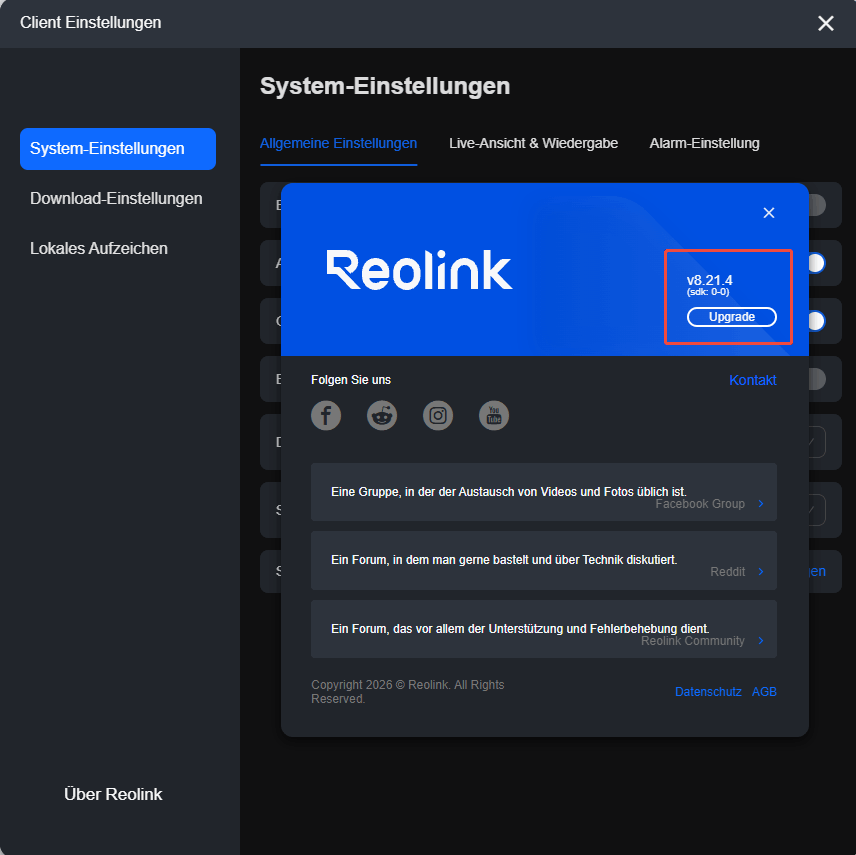
Task: Click the Upgrade button
Action: tap(732, 317)
